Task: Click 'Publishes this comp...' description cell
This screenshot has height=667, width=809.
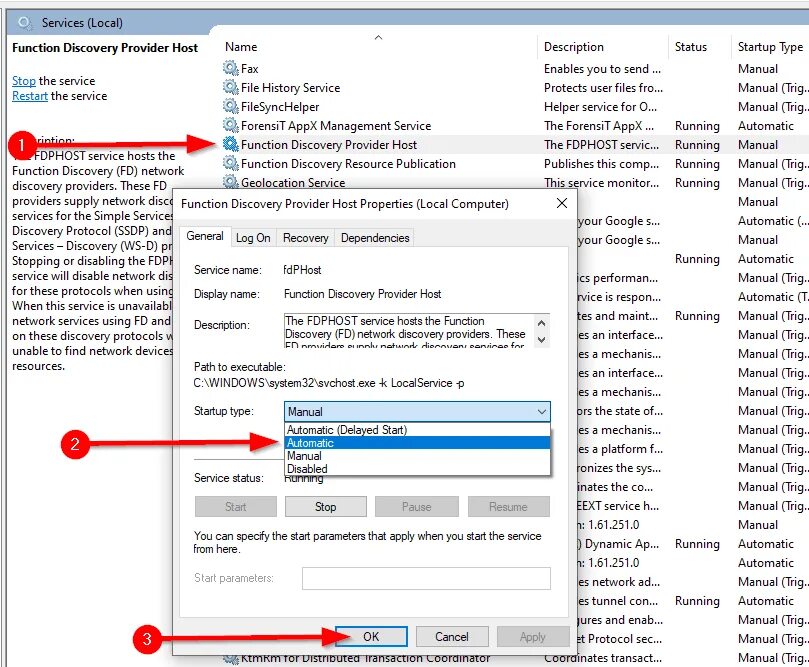Action: pos(601,164)
